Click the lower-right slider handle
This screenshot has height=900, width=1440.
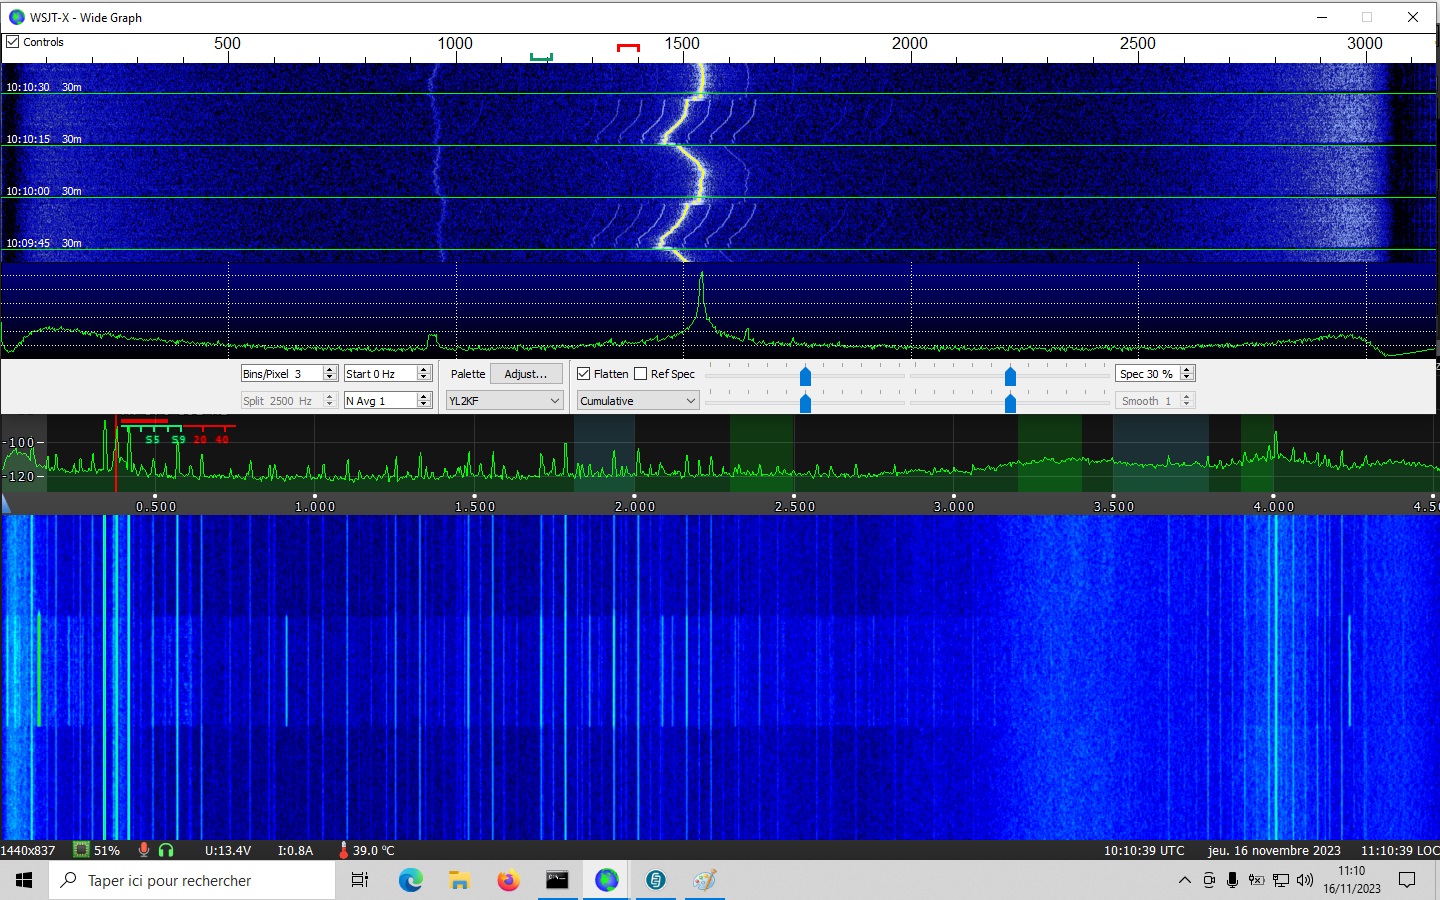[1010, 403]
